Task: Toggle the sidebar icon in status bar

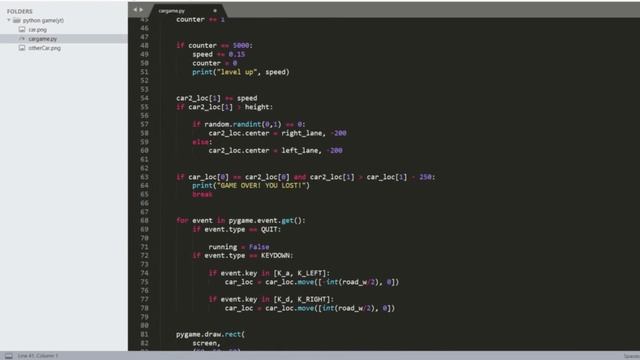Action: [x=9, y=356]
